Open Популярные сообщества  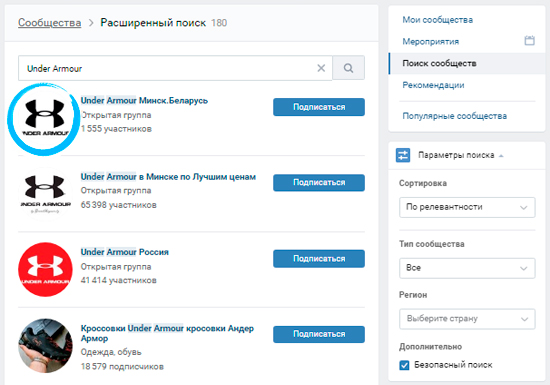pos(454,116)
